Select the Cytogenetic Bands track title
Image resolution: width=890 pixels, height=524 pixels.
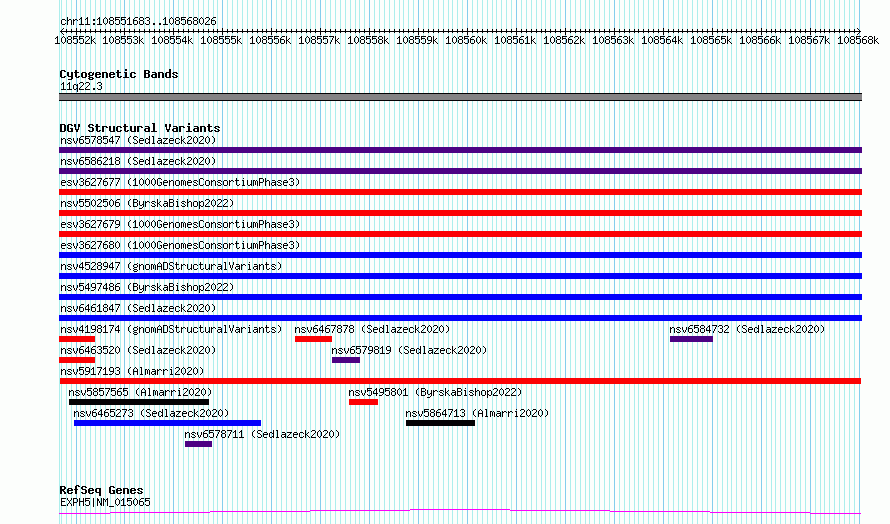tap(119, 74)
